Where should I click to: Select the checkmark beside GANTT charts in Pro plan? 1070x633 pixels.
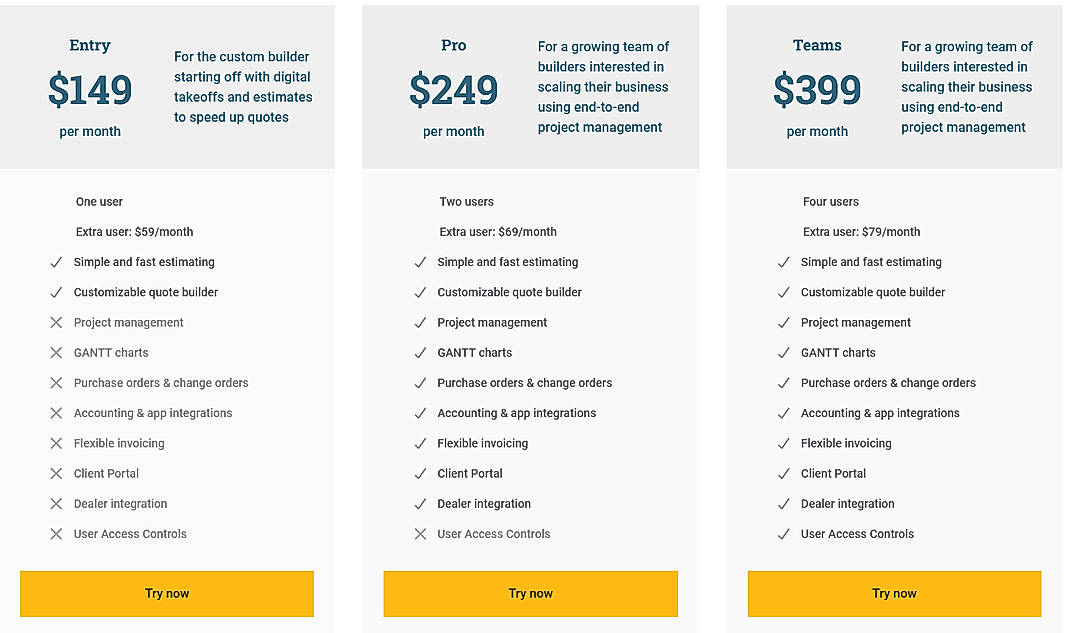pos(420,352)
